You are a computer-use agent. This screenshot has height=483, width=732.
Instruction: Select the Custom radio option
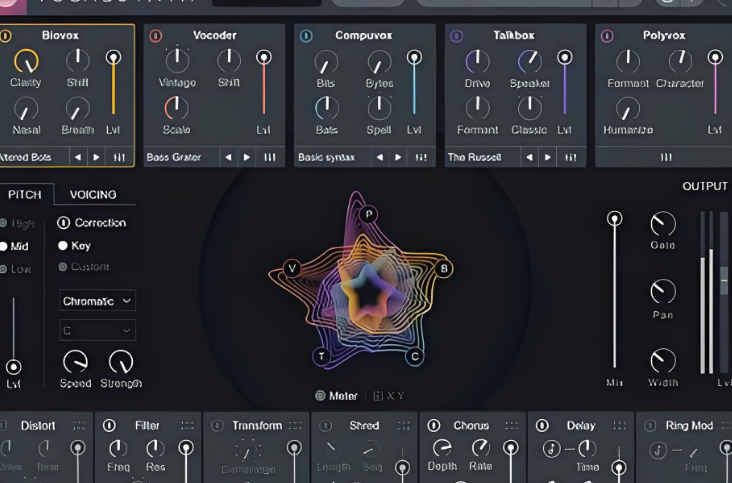pyautogui.click(x=63, y=266)
